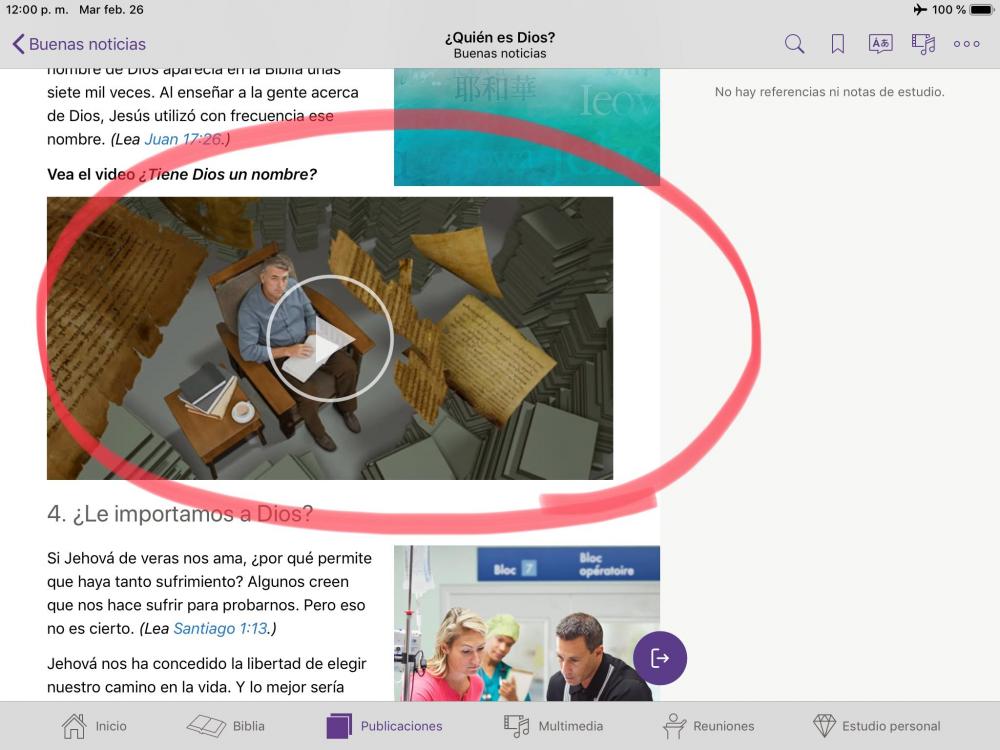Image resolution: width=1000 pixels, height=750 pixels.
Task: Open the three-dot more options menu
Action: (966, 44)
